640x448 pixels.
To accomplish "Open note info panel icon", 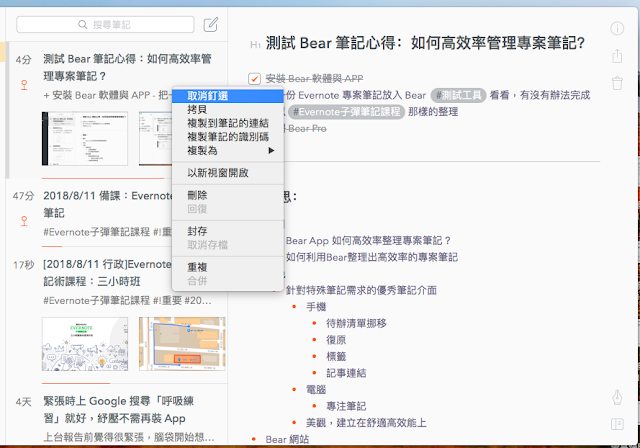I will [x=617, y=28].
